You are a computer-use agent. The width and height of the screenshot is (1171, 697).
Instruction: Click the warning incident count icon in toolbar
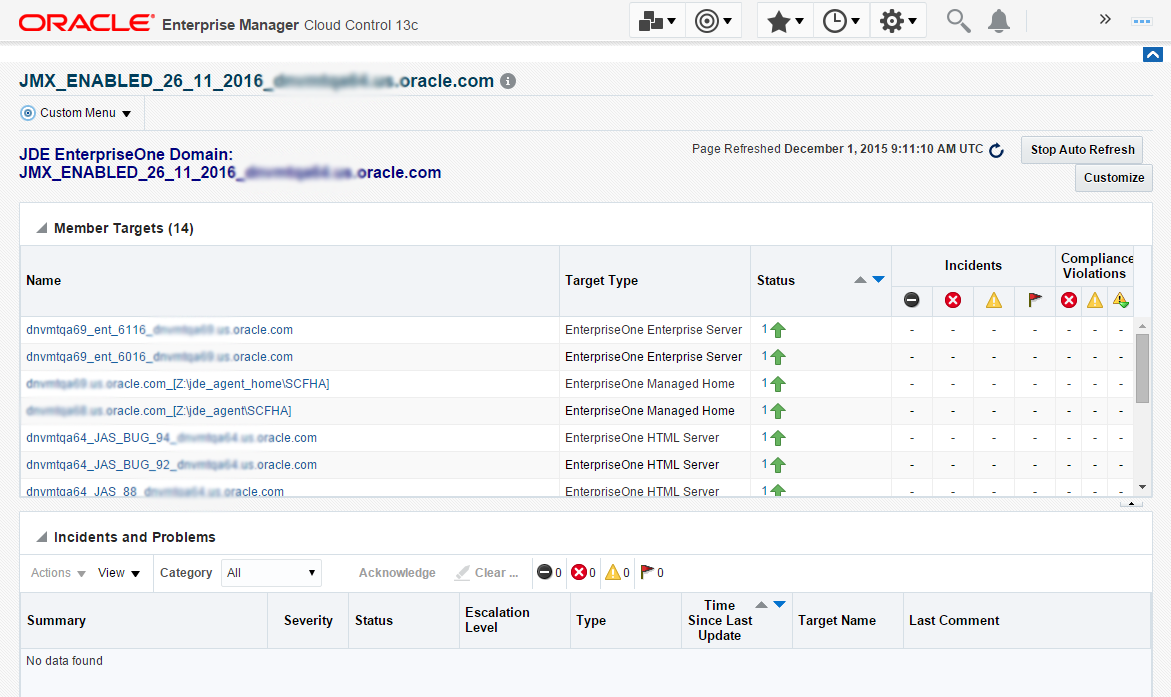pos(612,572)
